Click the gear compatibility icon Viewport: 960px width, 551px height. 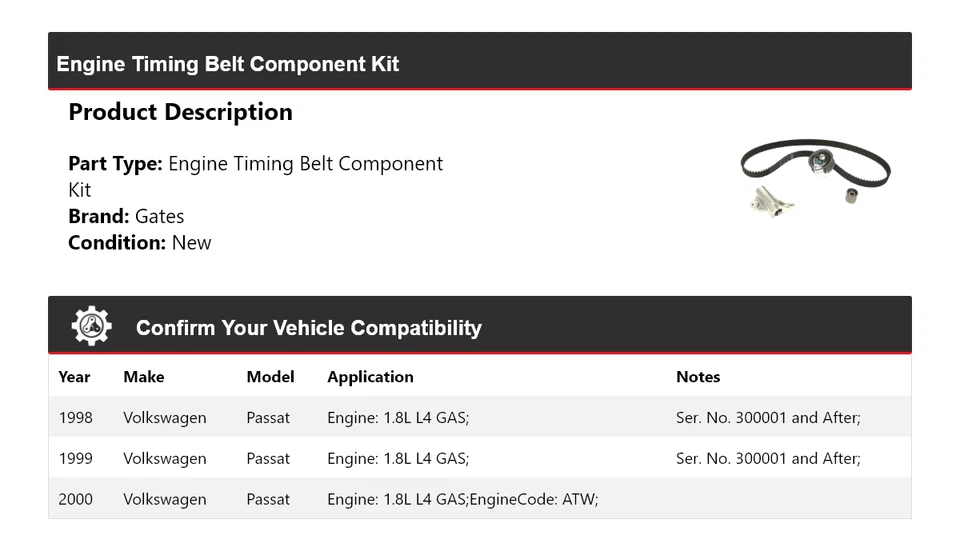point(91,327)
